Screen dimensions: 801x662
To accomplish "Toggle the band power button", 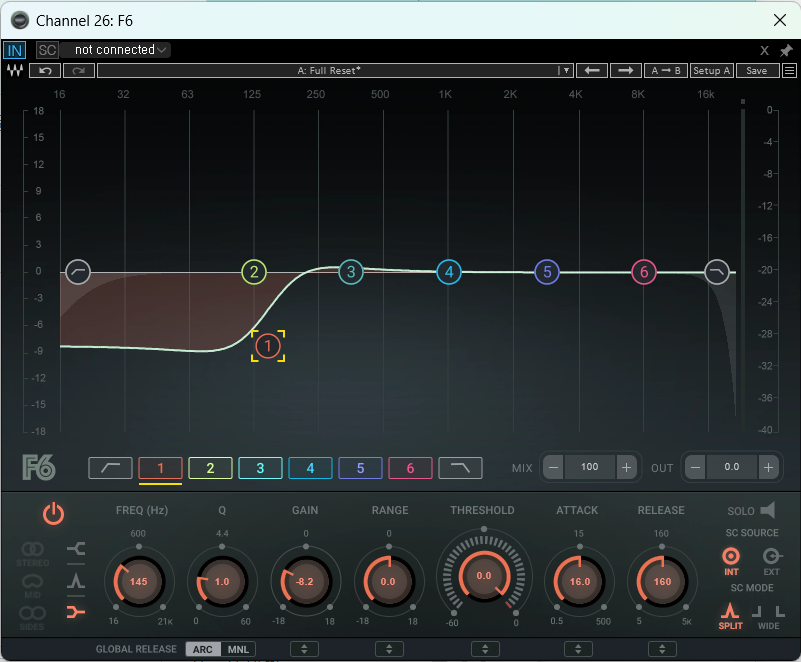I will (53, 514).
